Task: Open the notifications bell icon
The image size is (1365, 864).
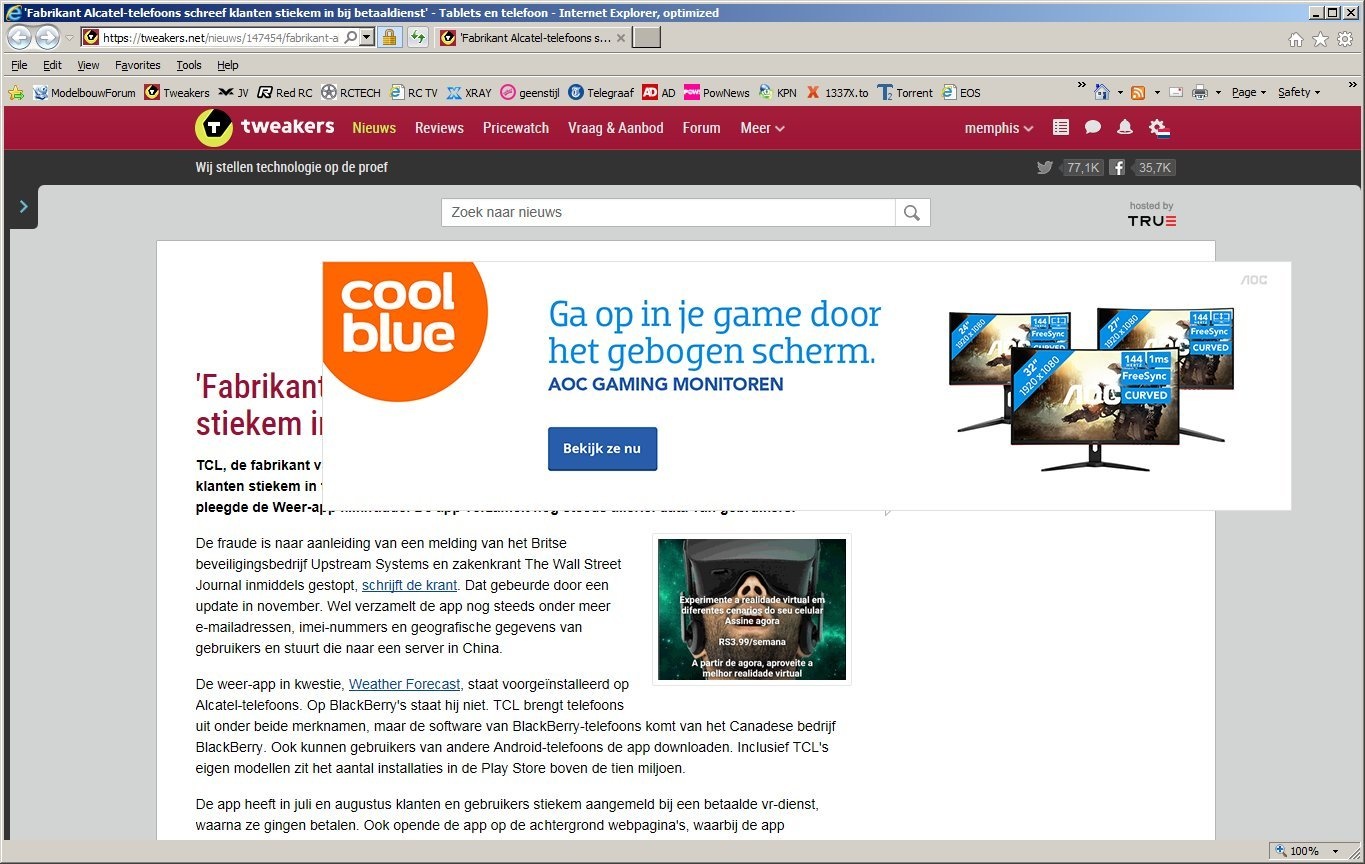Action: point(1125,127)
